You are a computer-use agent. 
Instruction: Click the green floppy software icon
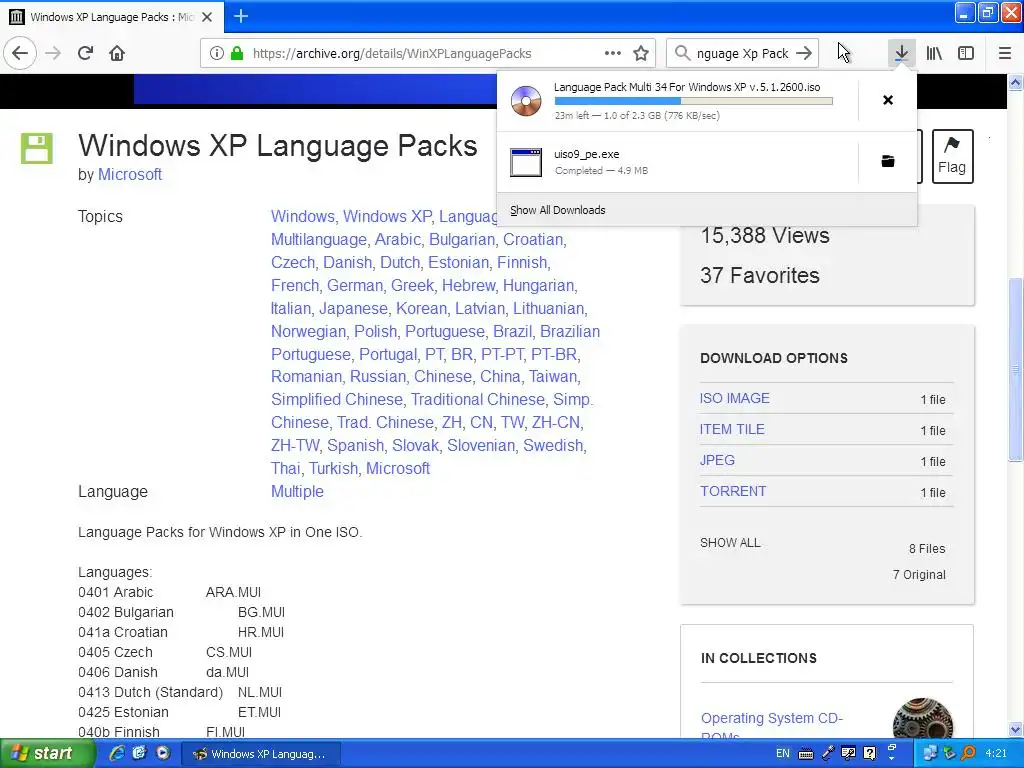pos(37,148)
